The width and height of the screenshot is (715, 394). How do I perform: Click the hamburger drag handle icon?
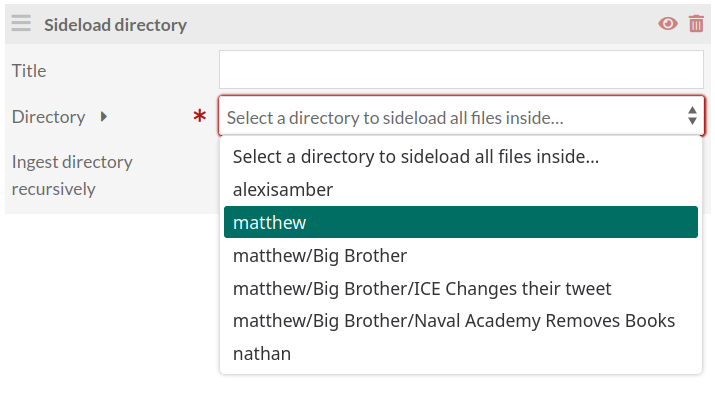(21, 23)
